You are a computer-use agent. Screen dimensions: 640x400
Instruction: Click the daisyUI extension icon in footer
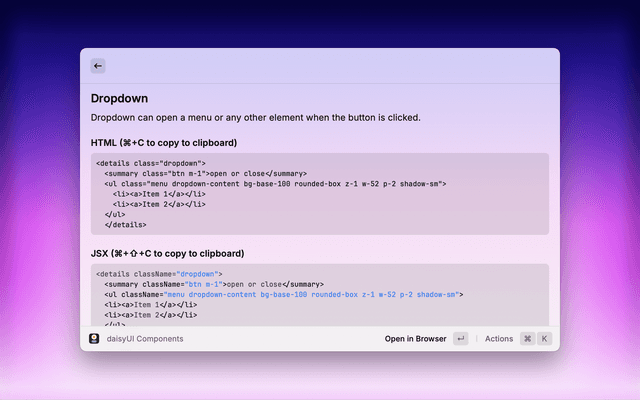click(x=94, y=339)
